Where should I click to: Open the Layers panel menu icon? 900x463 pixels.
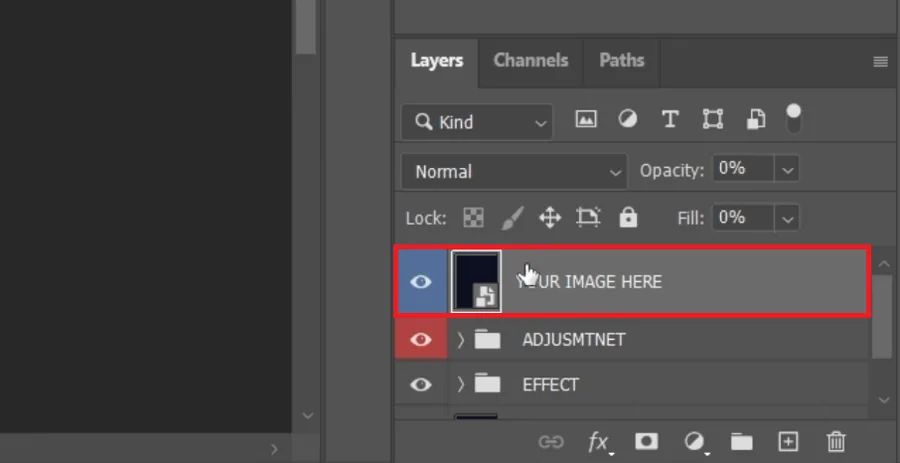pyautogui.click(x=880, y=62)
